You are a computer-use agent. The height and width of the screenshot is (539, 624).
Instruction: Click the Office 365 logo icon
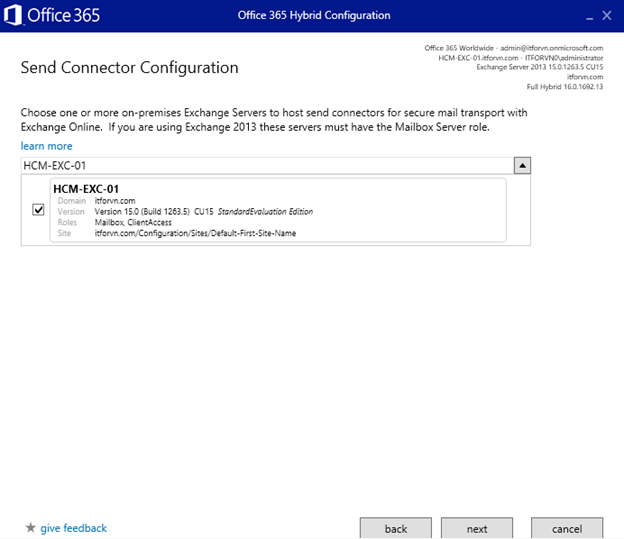(x=14, y=16)
